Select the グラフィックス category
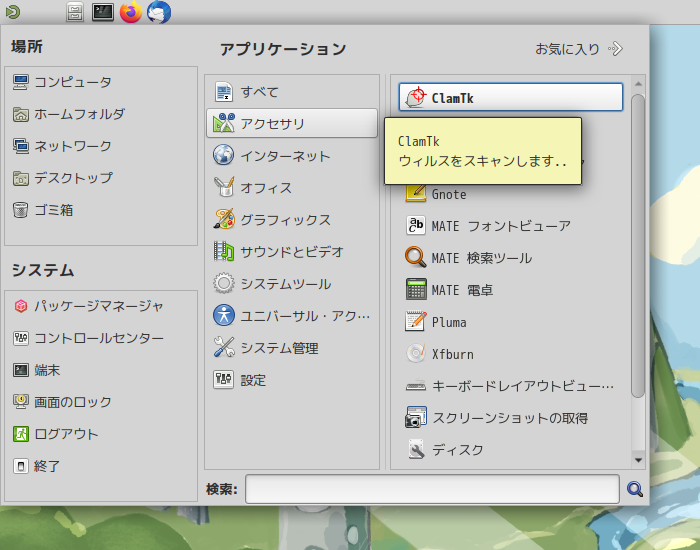 tap(292, 220)
